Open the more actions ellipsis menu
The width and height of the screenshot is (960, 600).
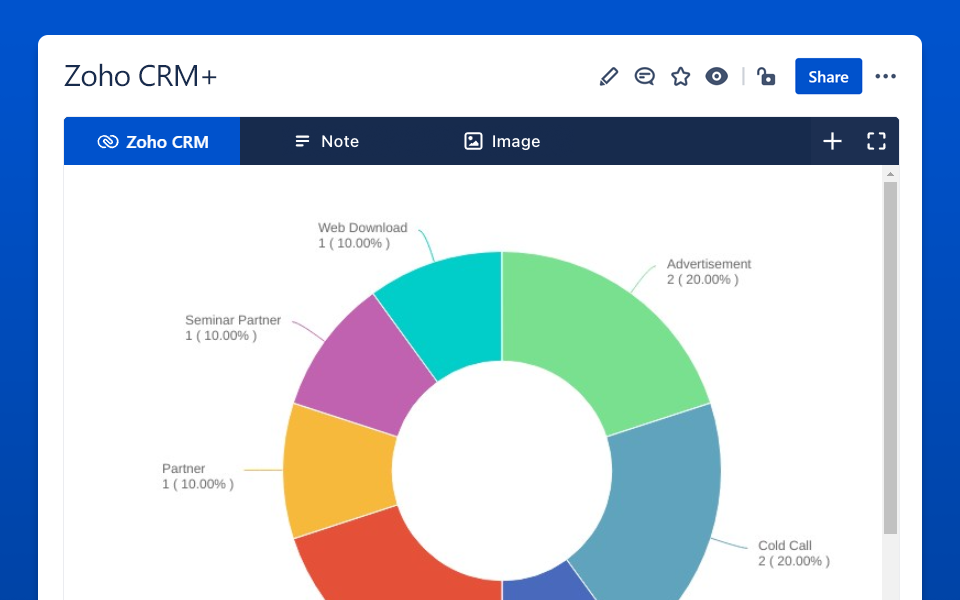[x=885, y=77]
